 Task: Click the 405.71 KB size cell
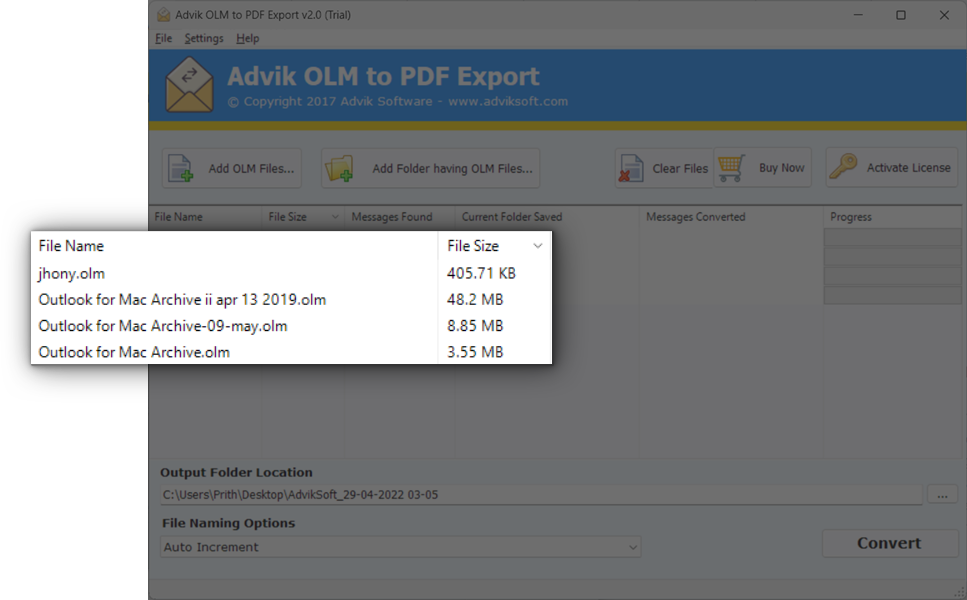[x=481, y=273]
